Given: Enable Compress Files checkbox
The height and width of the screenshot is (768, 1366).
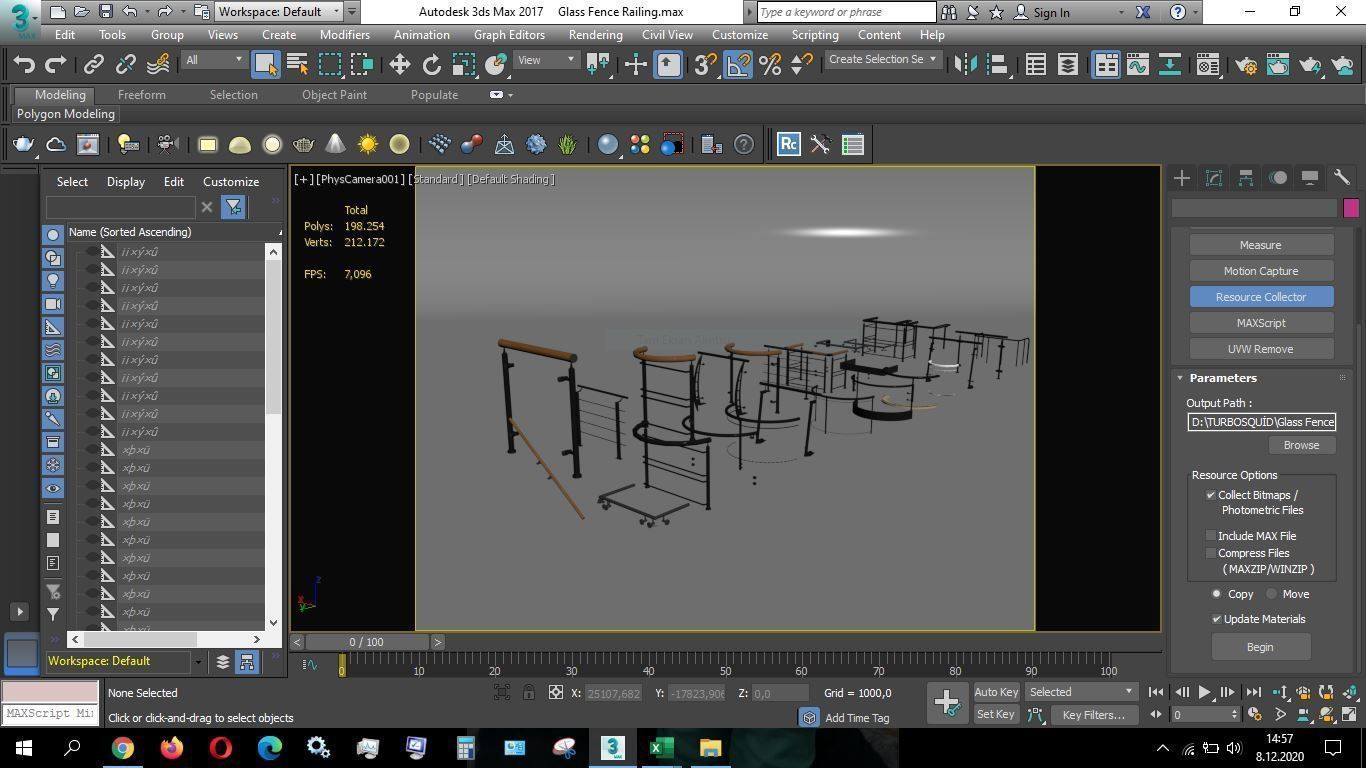Looking at the screenshot, I should click(1211, 553).
